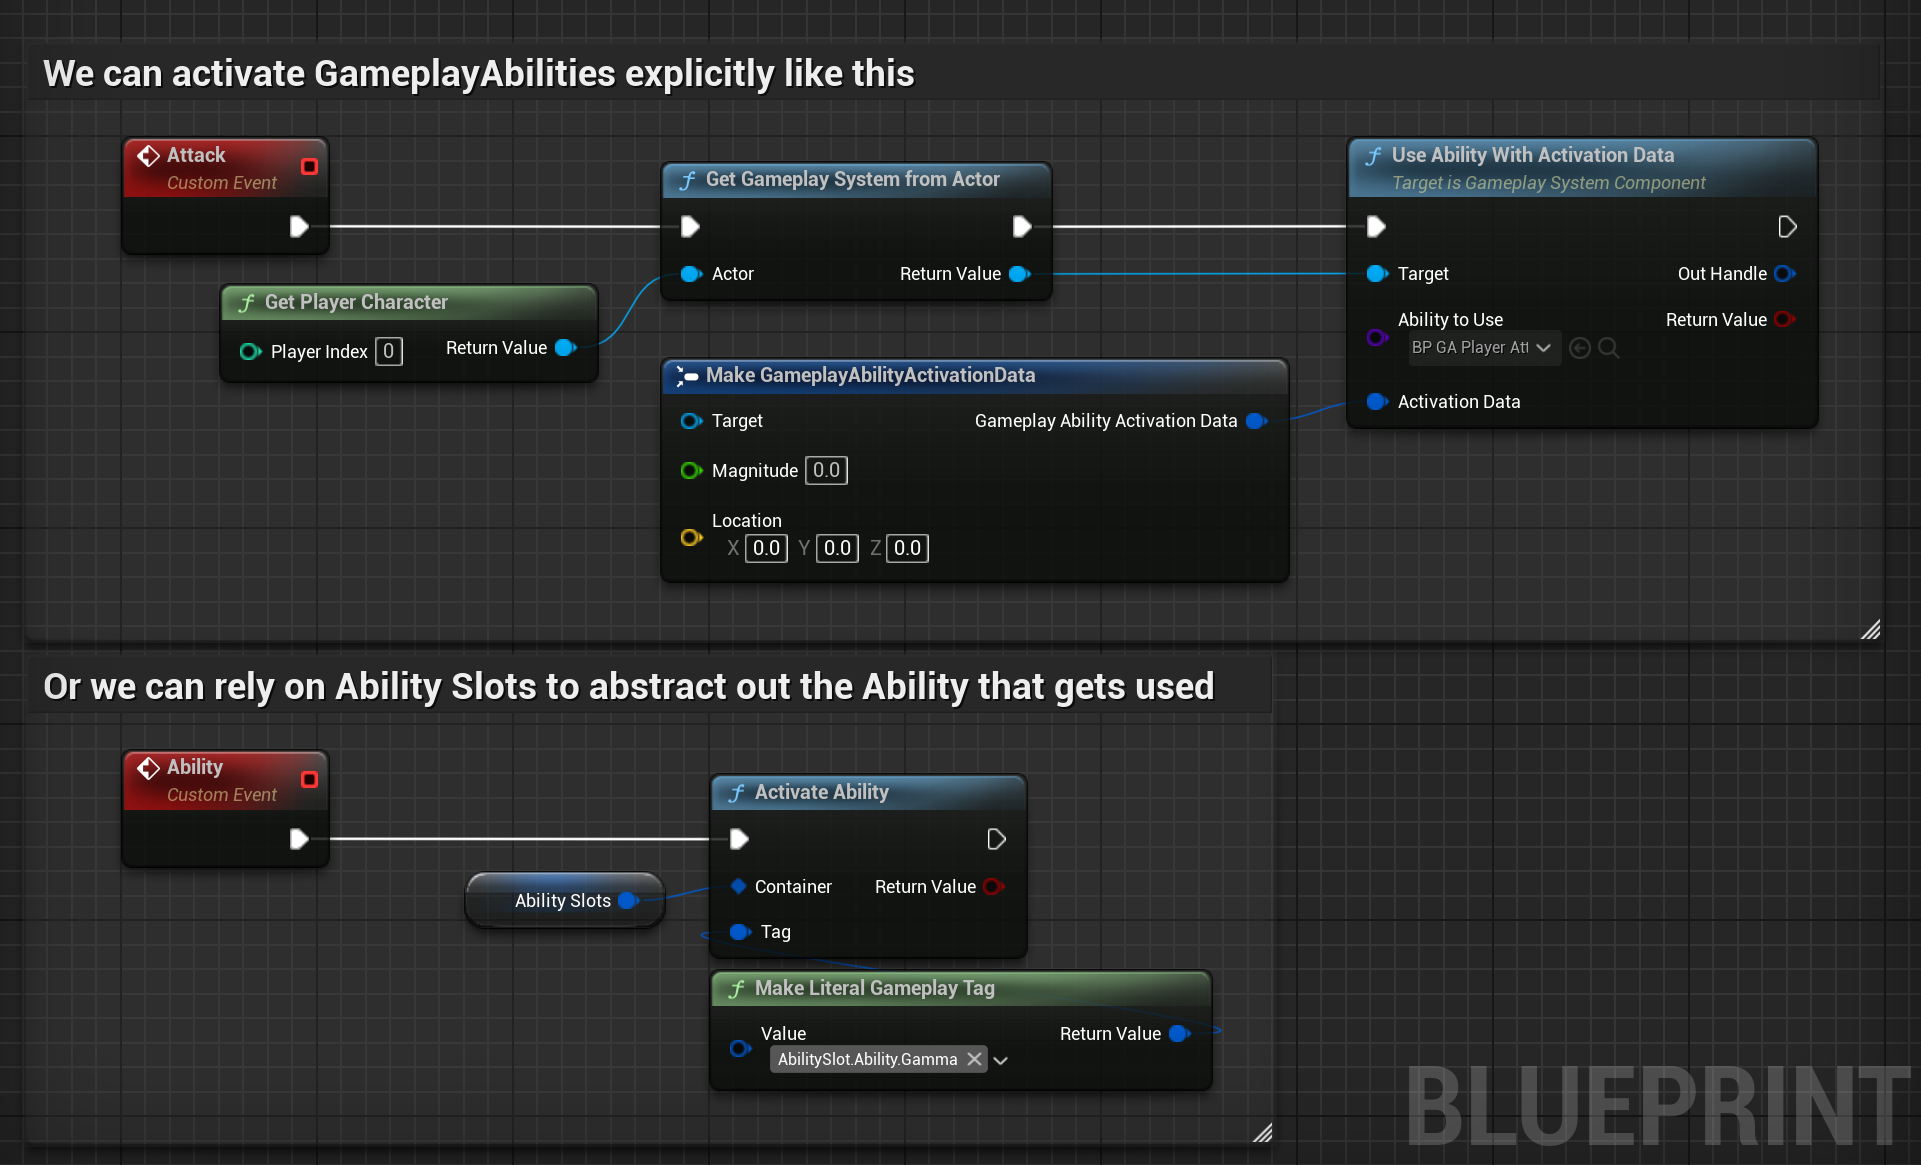Screen dimensions: 1921x1165
Task: Click the Location Y value field
Action: 837,548
